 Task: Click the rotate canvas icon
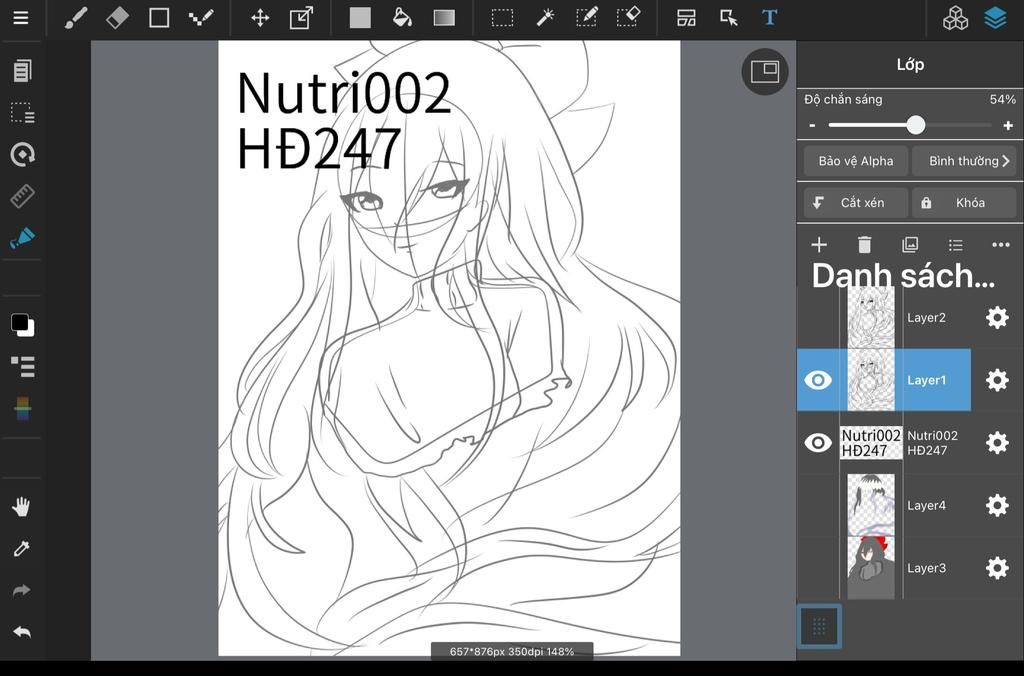(23, 154)
